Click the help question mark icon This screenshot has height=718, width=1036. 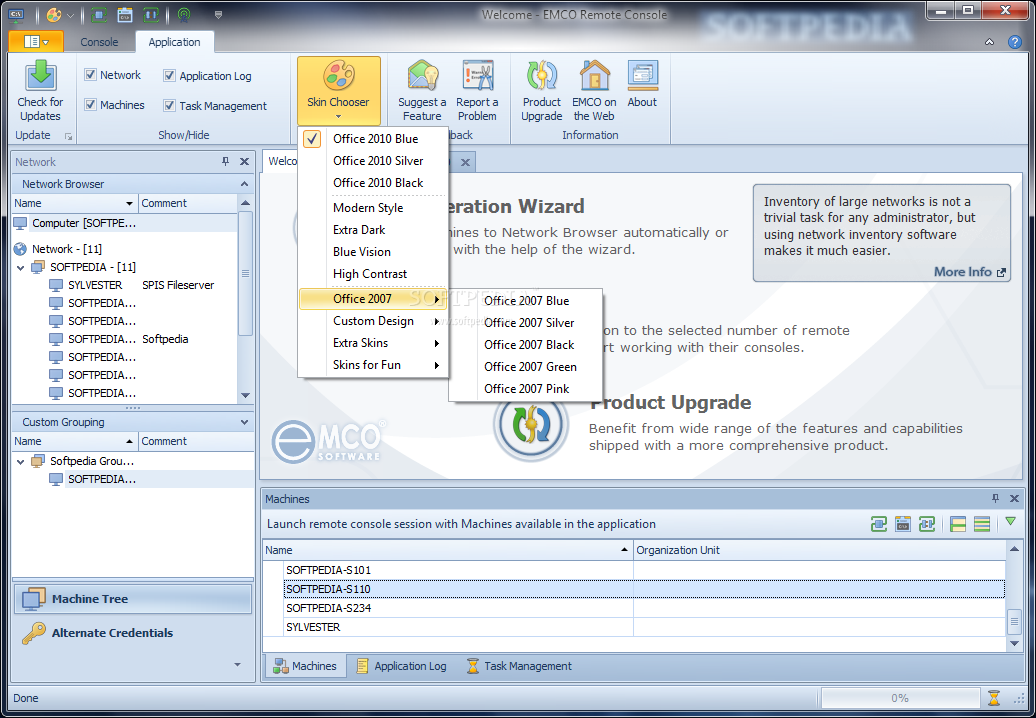click(1015, 42)
